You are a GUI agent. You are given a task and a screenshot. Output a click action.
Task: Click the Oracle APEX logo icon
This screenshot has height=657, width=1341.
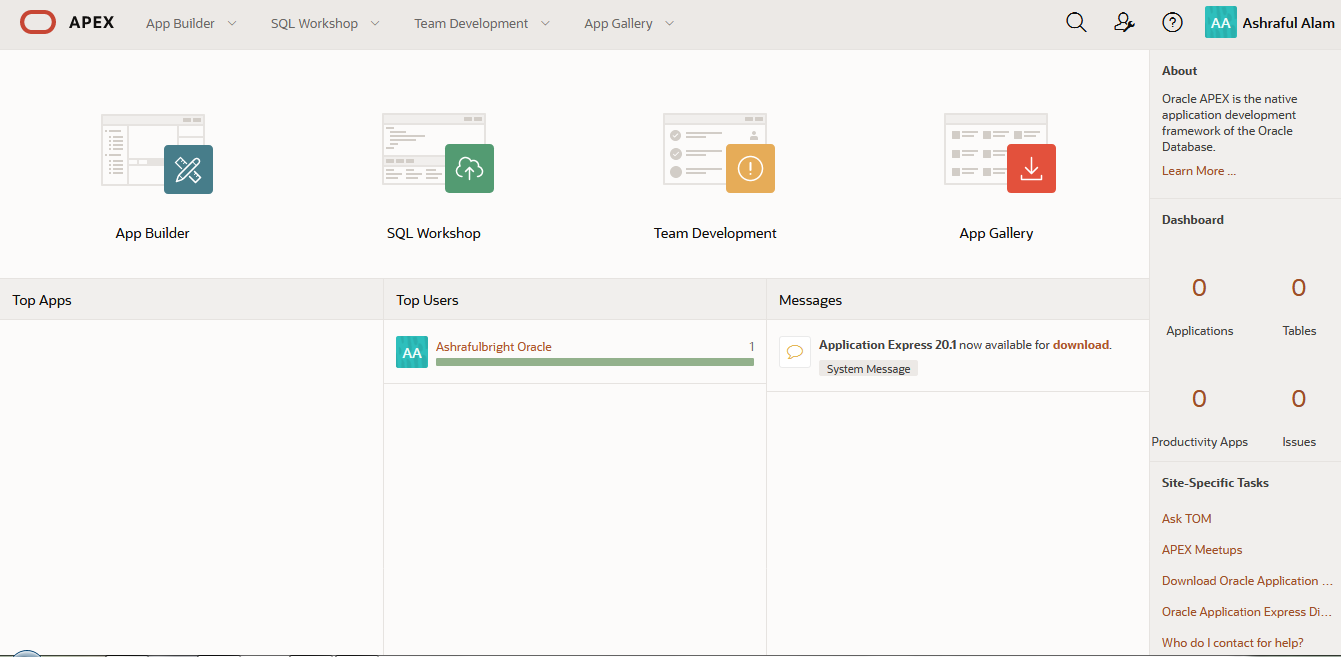(38, 23)
